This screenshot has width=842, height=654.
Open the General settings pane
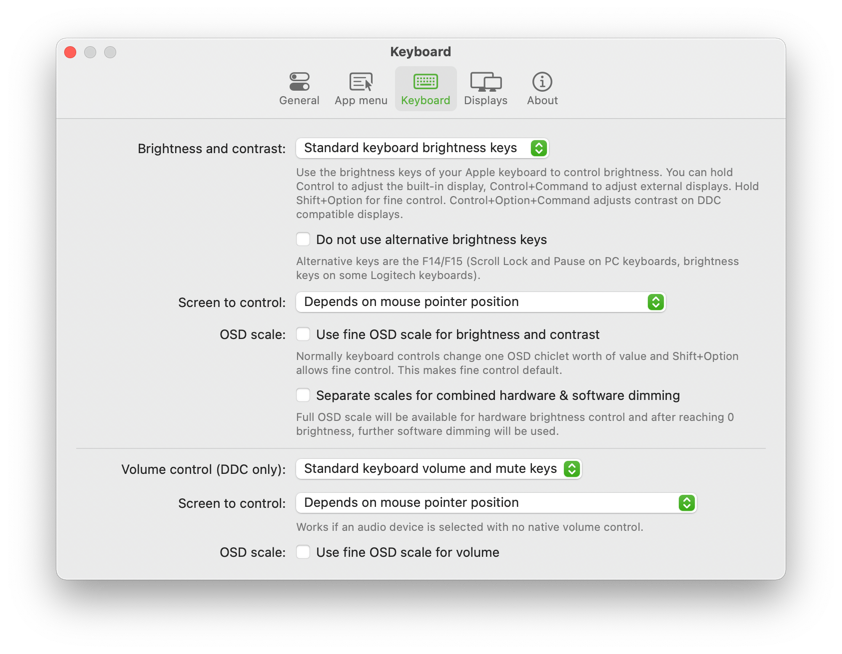pos(299,82)
